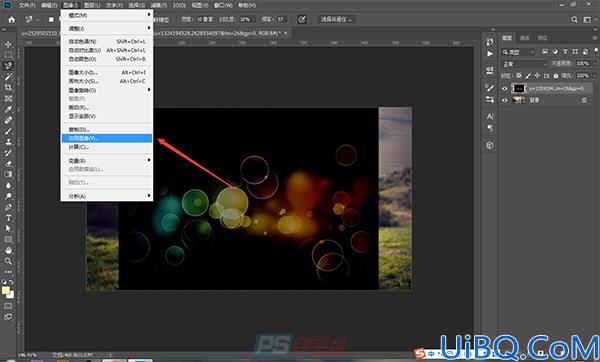The width and height of the screenshot is (600, 362).
Task: Select the Frame tool
Action: coord(8,98)
